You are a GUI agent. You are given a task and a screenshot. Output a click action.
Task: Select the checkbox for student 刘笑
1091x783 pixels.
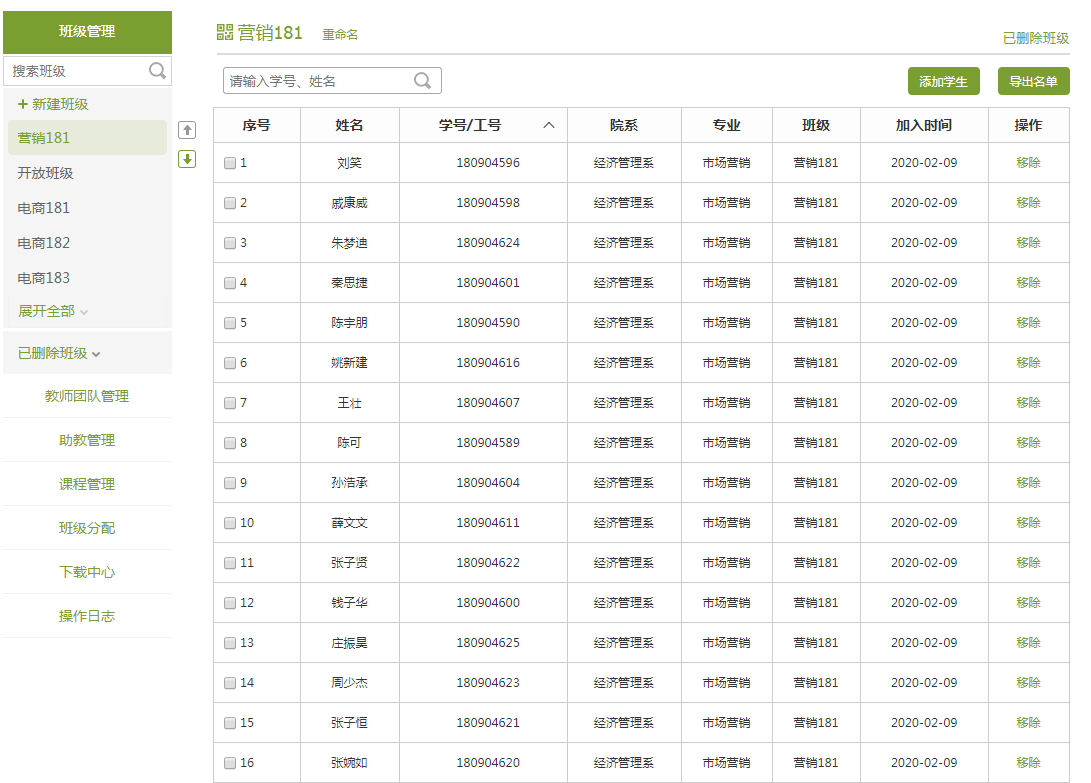230,163
